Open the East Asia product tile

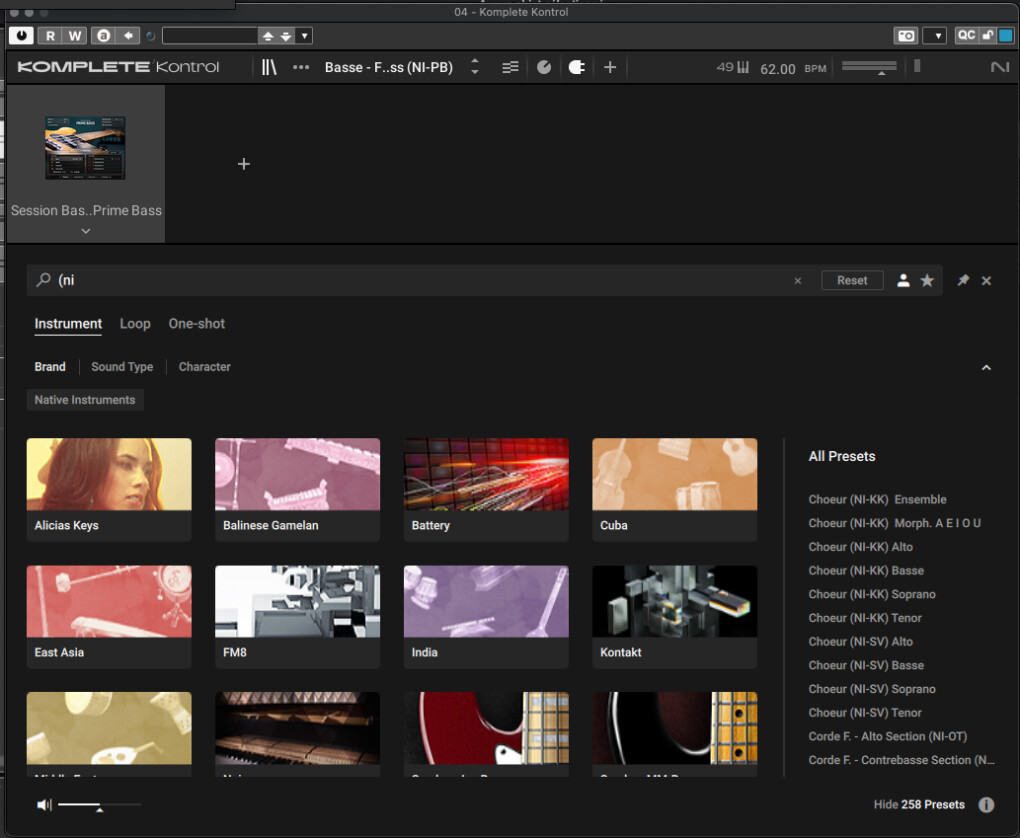click(x=109, y=616)
